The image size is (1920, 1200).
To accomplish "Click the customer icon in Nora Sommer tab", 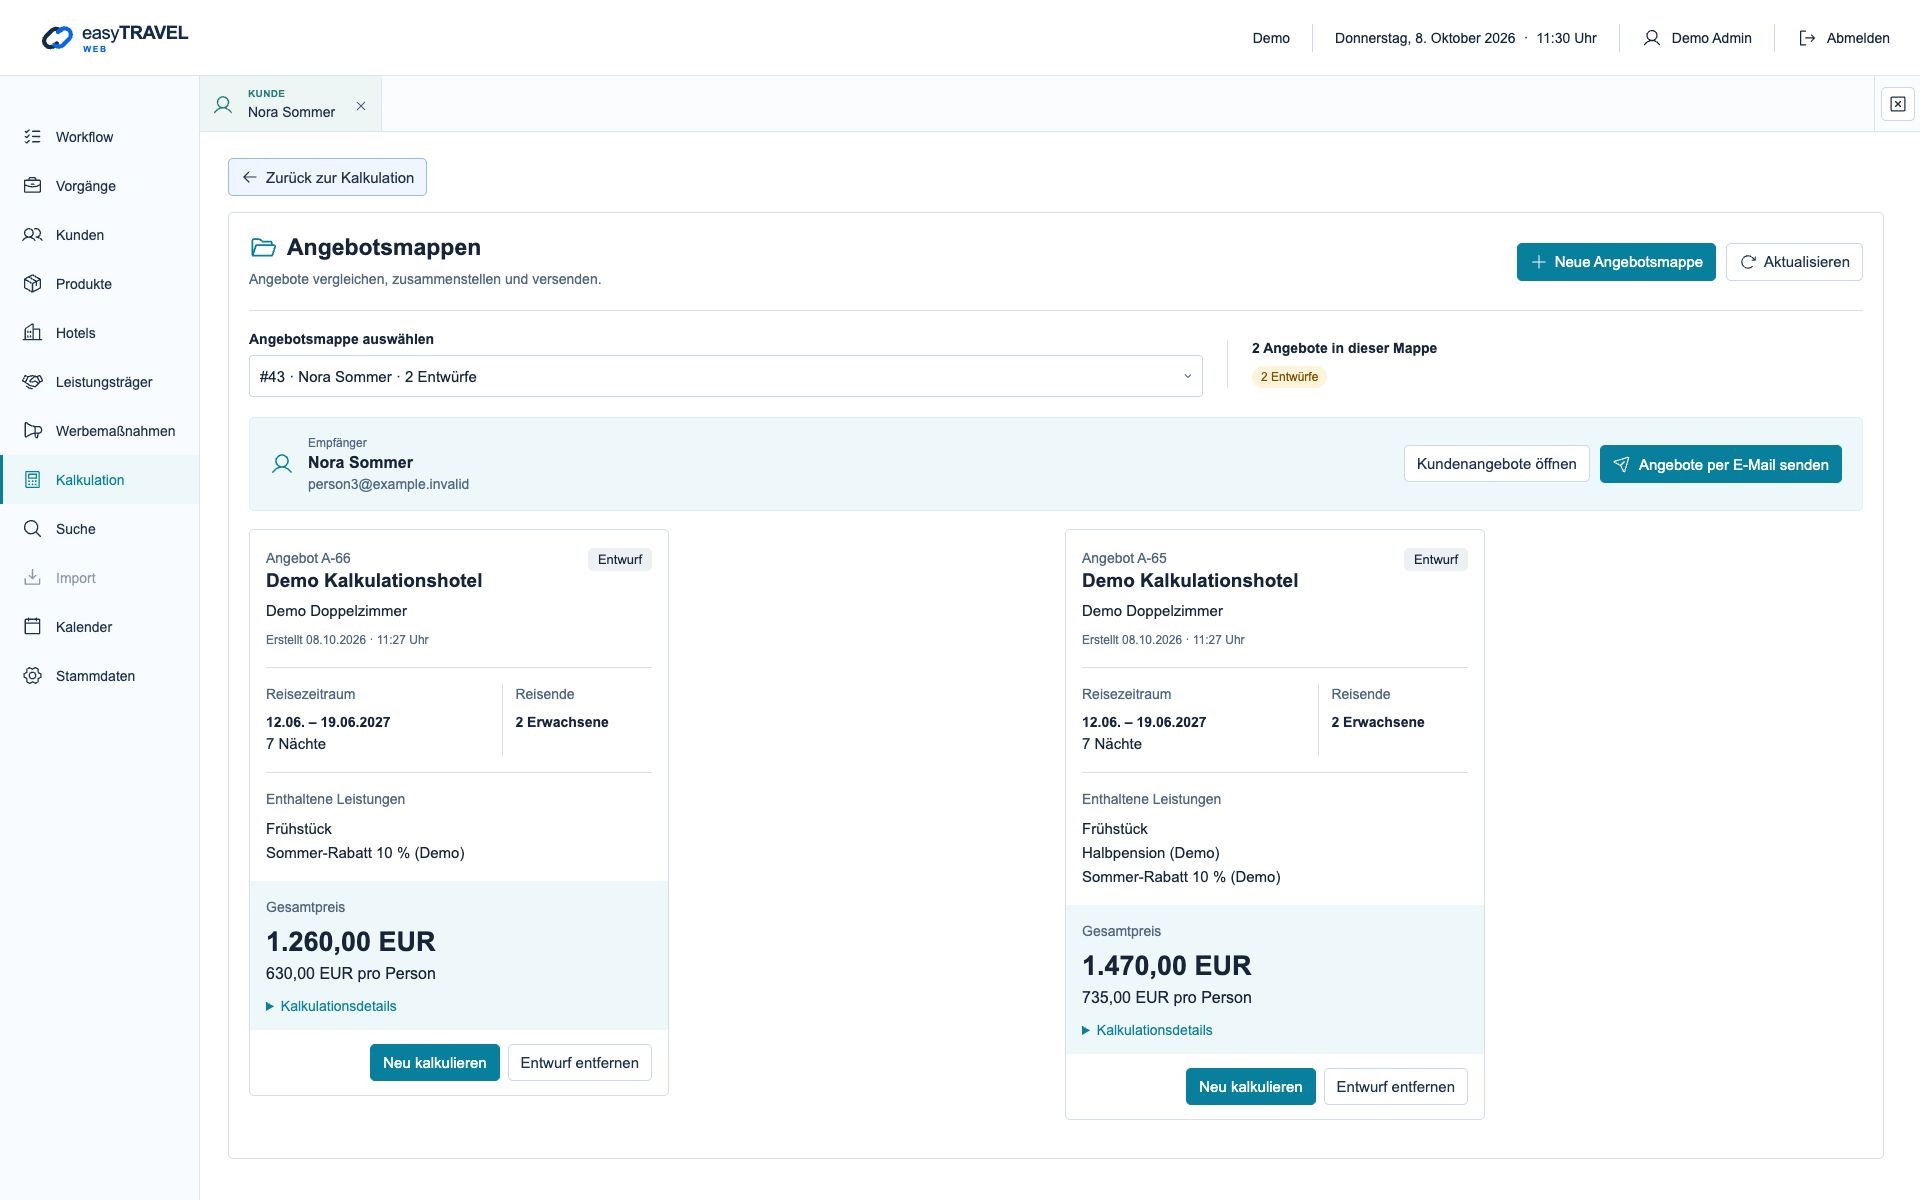I will tap(224, 104).
